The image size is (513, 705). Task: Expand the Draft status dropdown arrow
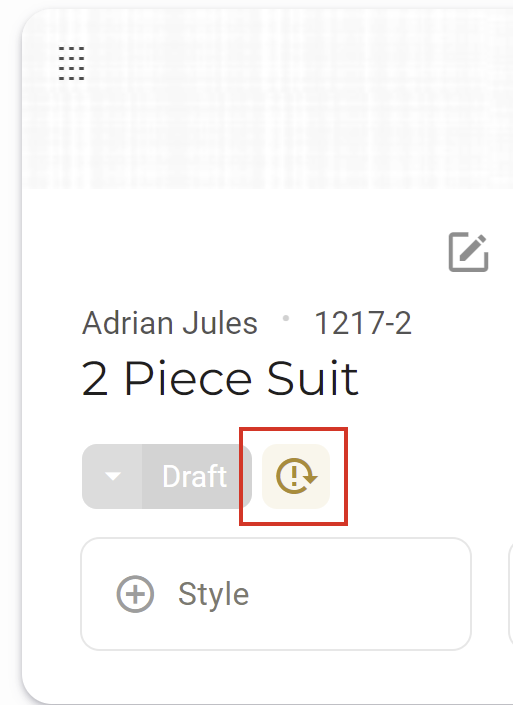point(112,476)
